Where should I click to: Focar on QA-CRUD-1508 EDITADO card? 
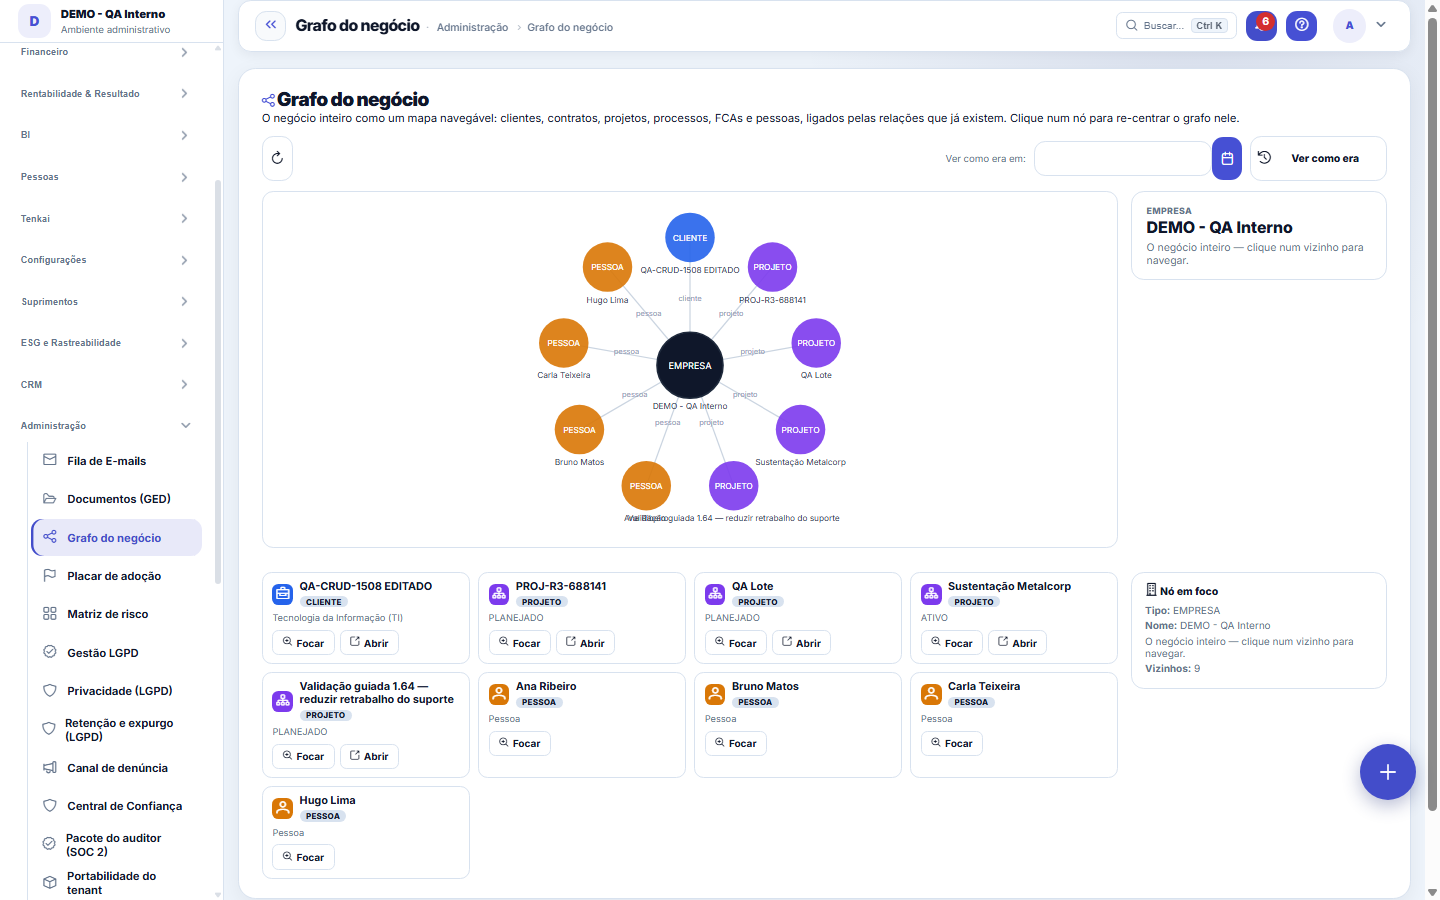click(303, 643)
